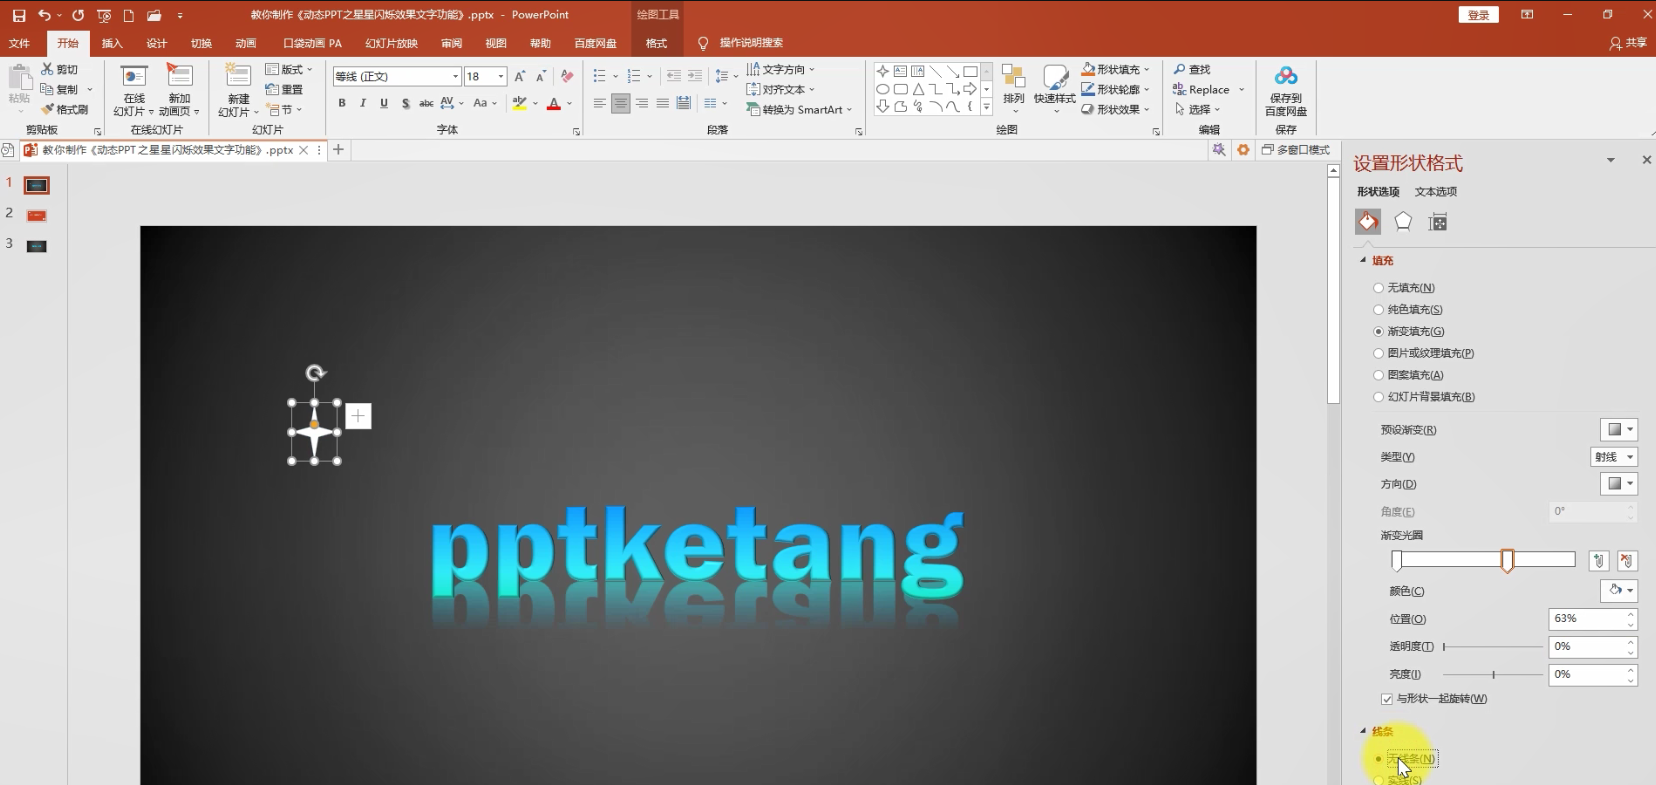The width and height of the screenshot is (1656, 785).
Task: Open the gradient Type (类型) dropdown showing 射线
Action: click(1614, 457)
